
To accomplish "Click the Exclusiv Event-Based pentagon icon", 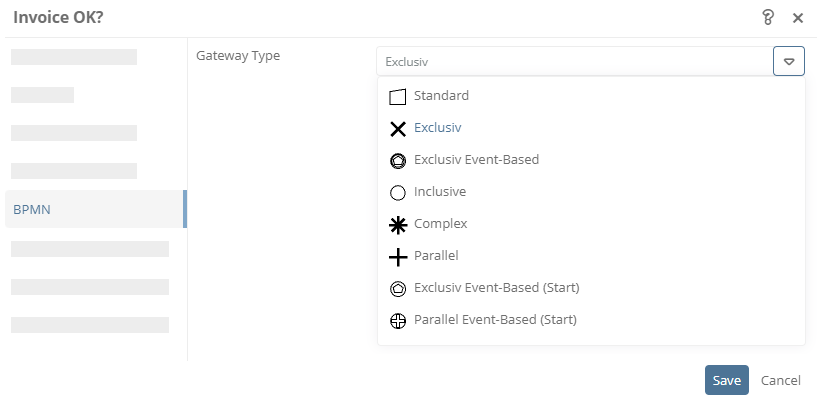I will pos(398,161).
